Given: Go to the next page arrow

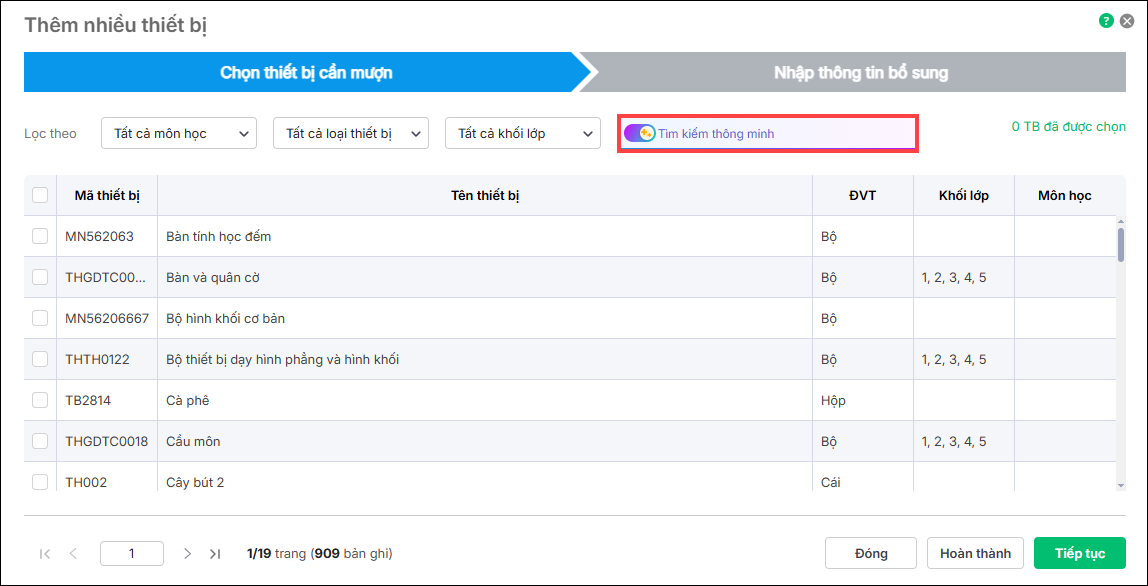Looking at the screenshot, I should (x=187, y=553).
